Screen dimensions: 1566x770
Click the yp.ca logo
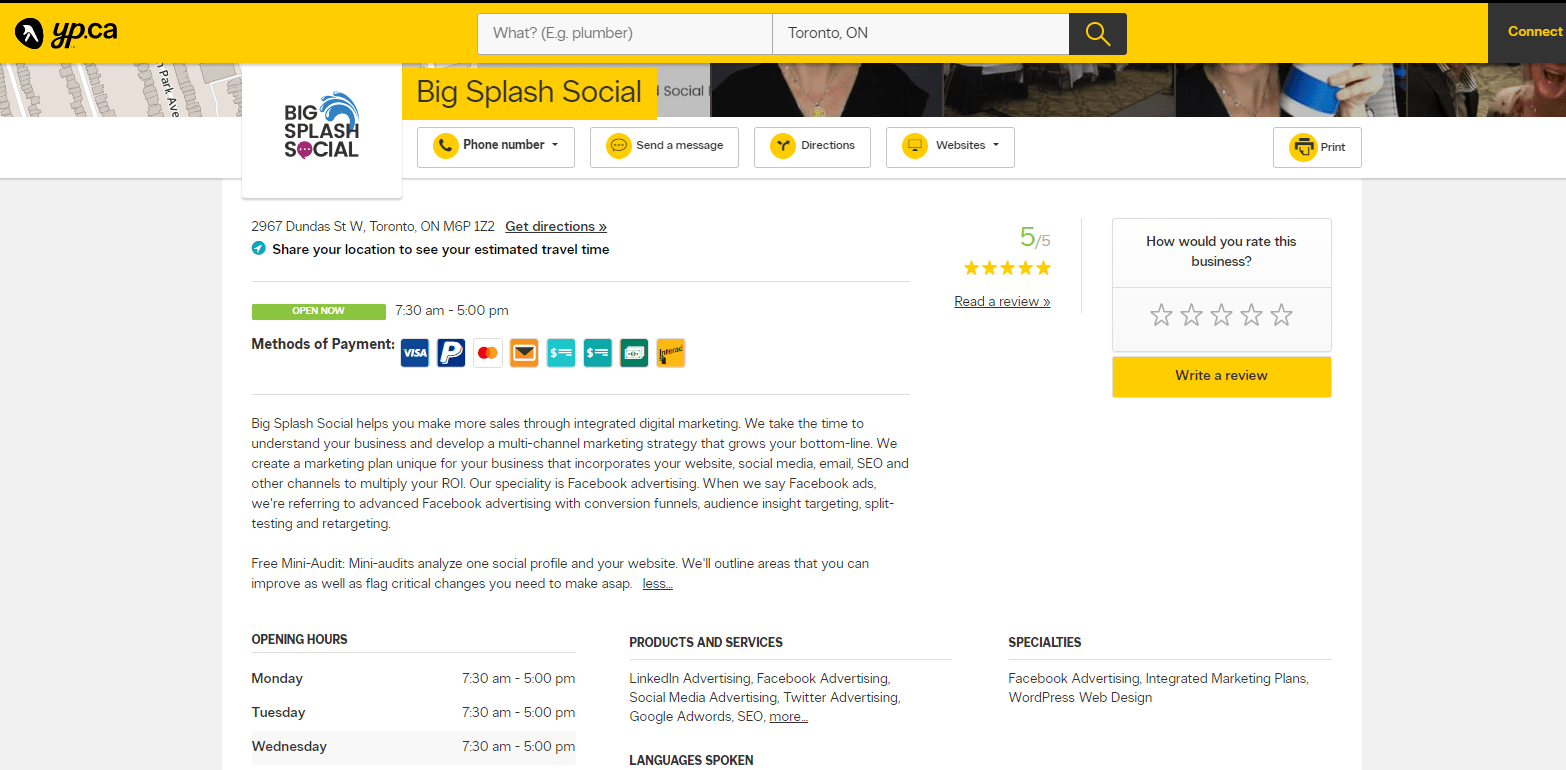66,32
